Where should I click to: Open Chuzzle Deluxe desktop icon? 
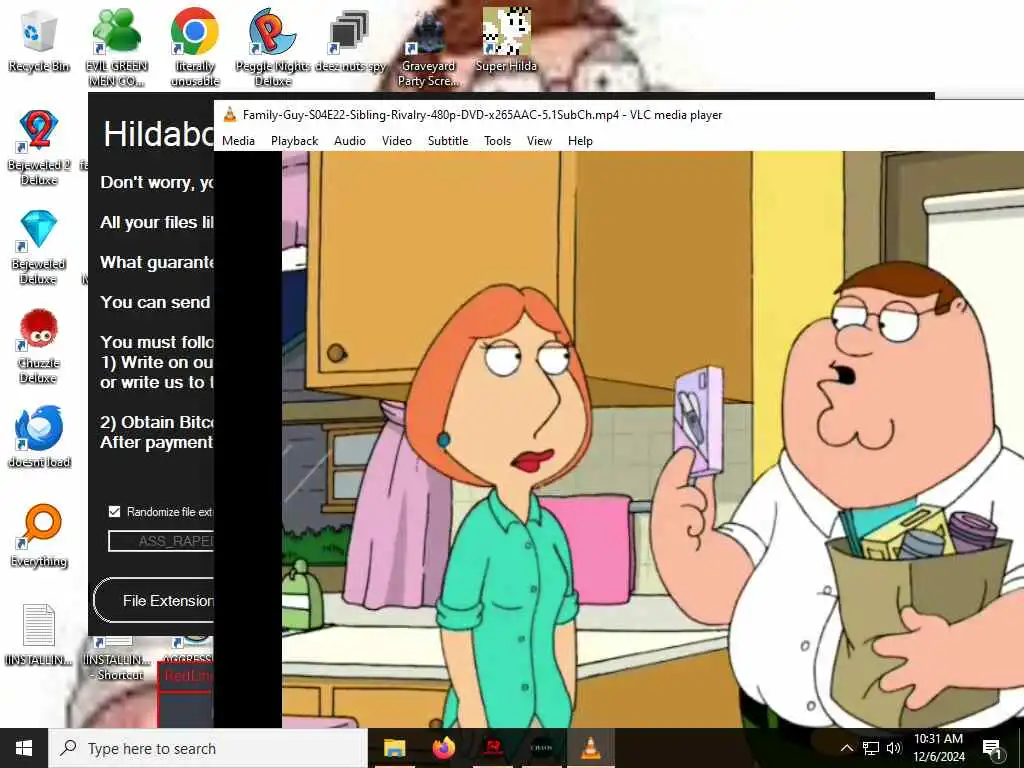pos(39,346)
